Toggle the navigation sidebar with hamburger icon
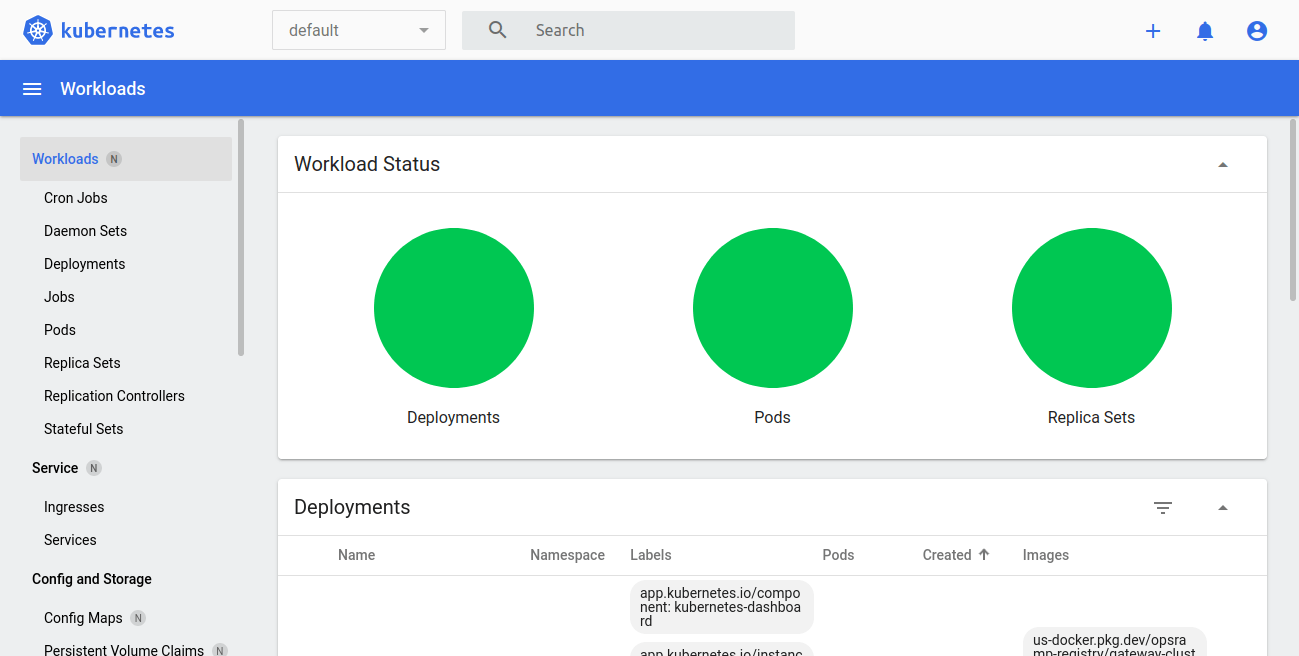 tap(31, 88)
